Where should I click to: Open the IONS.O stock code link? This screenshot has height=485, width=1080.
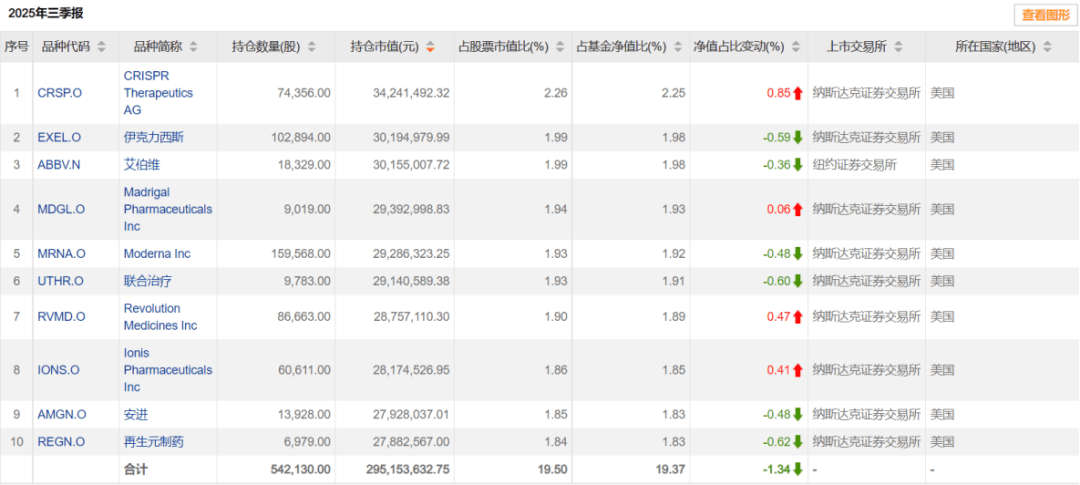click(59, 370)
